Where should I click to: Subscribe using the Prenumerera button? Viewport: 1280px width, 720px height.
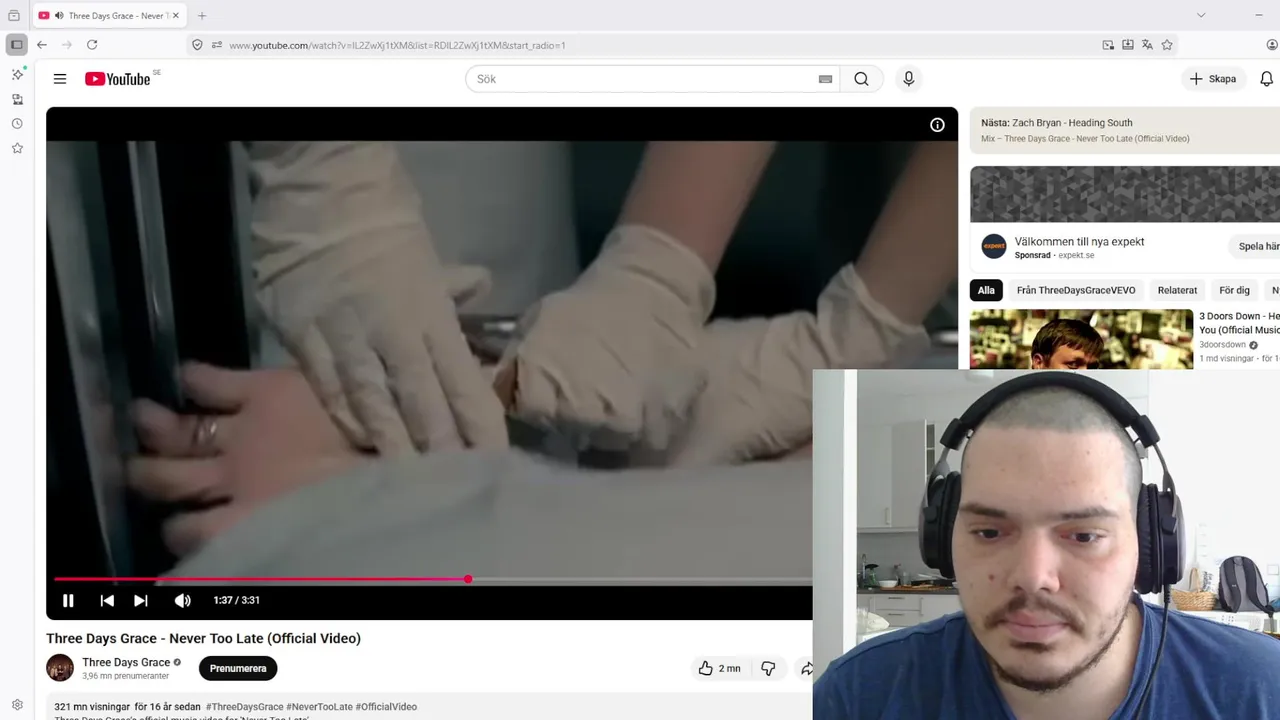coord(238,668)
